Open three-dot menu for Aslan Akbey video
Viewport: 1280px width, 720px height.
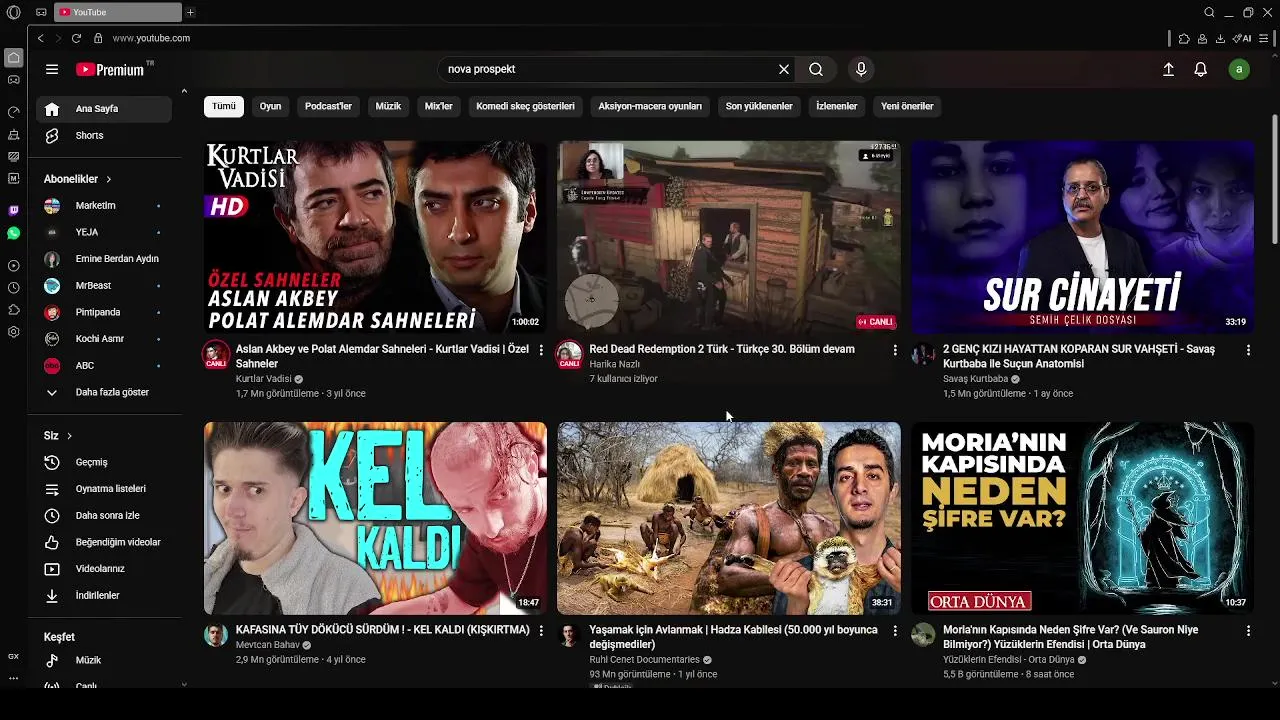coord(541,350)
